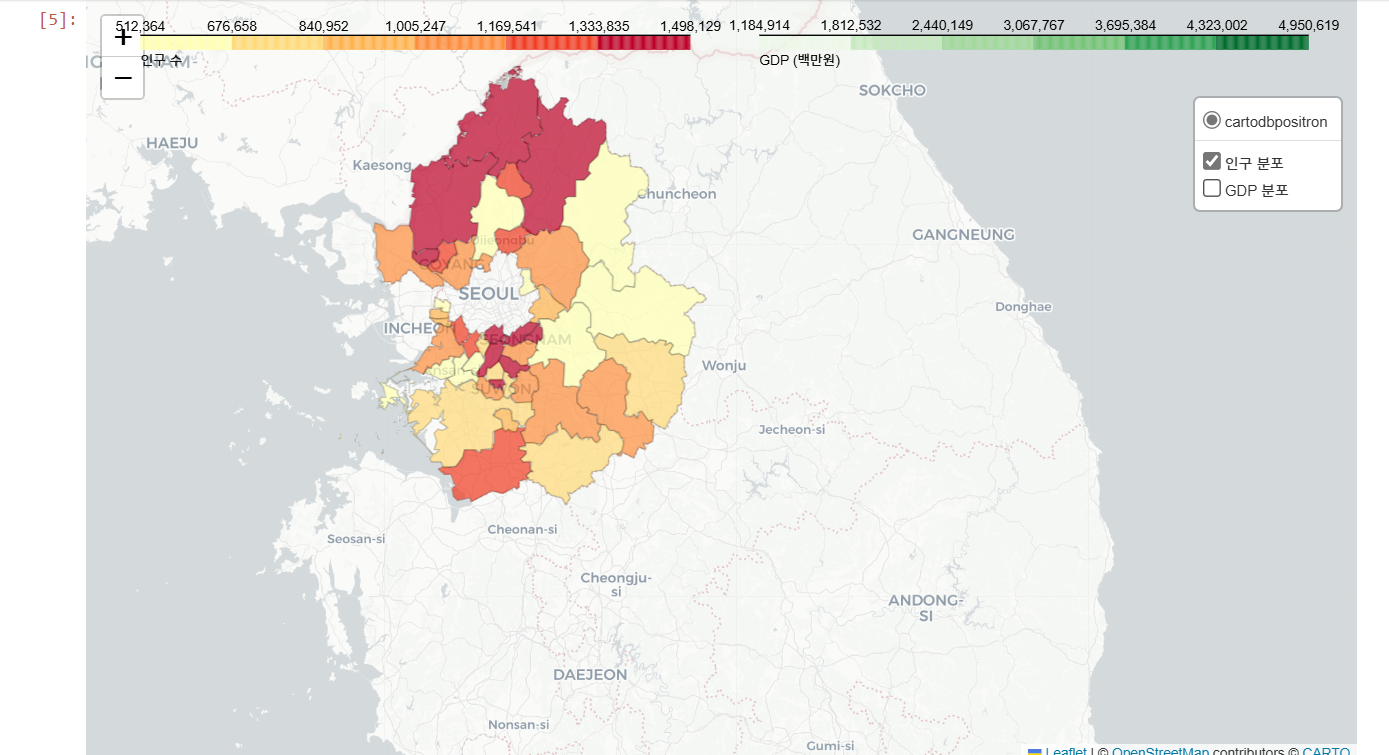The width and height of the screenshot is (1389, 755).
Task: Click the Gumi-si city label
Action: coord(831,746)
